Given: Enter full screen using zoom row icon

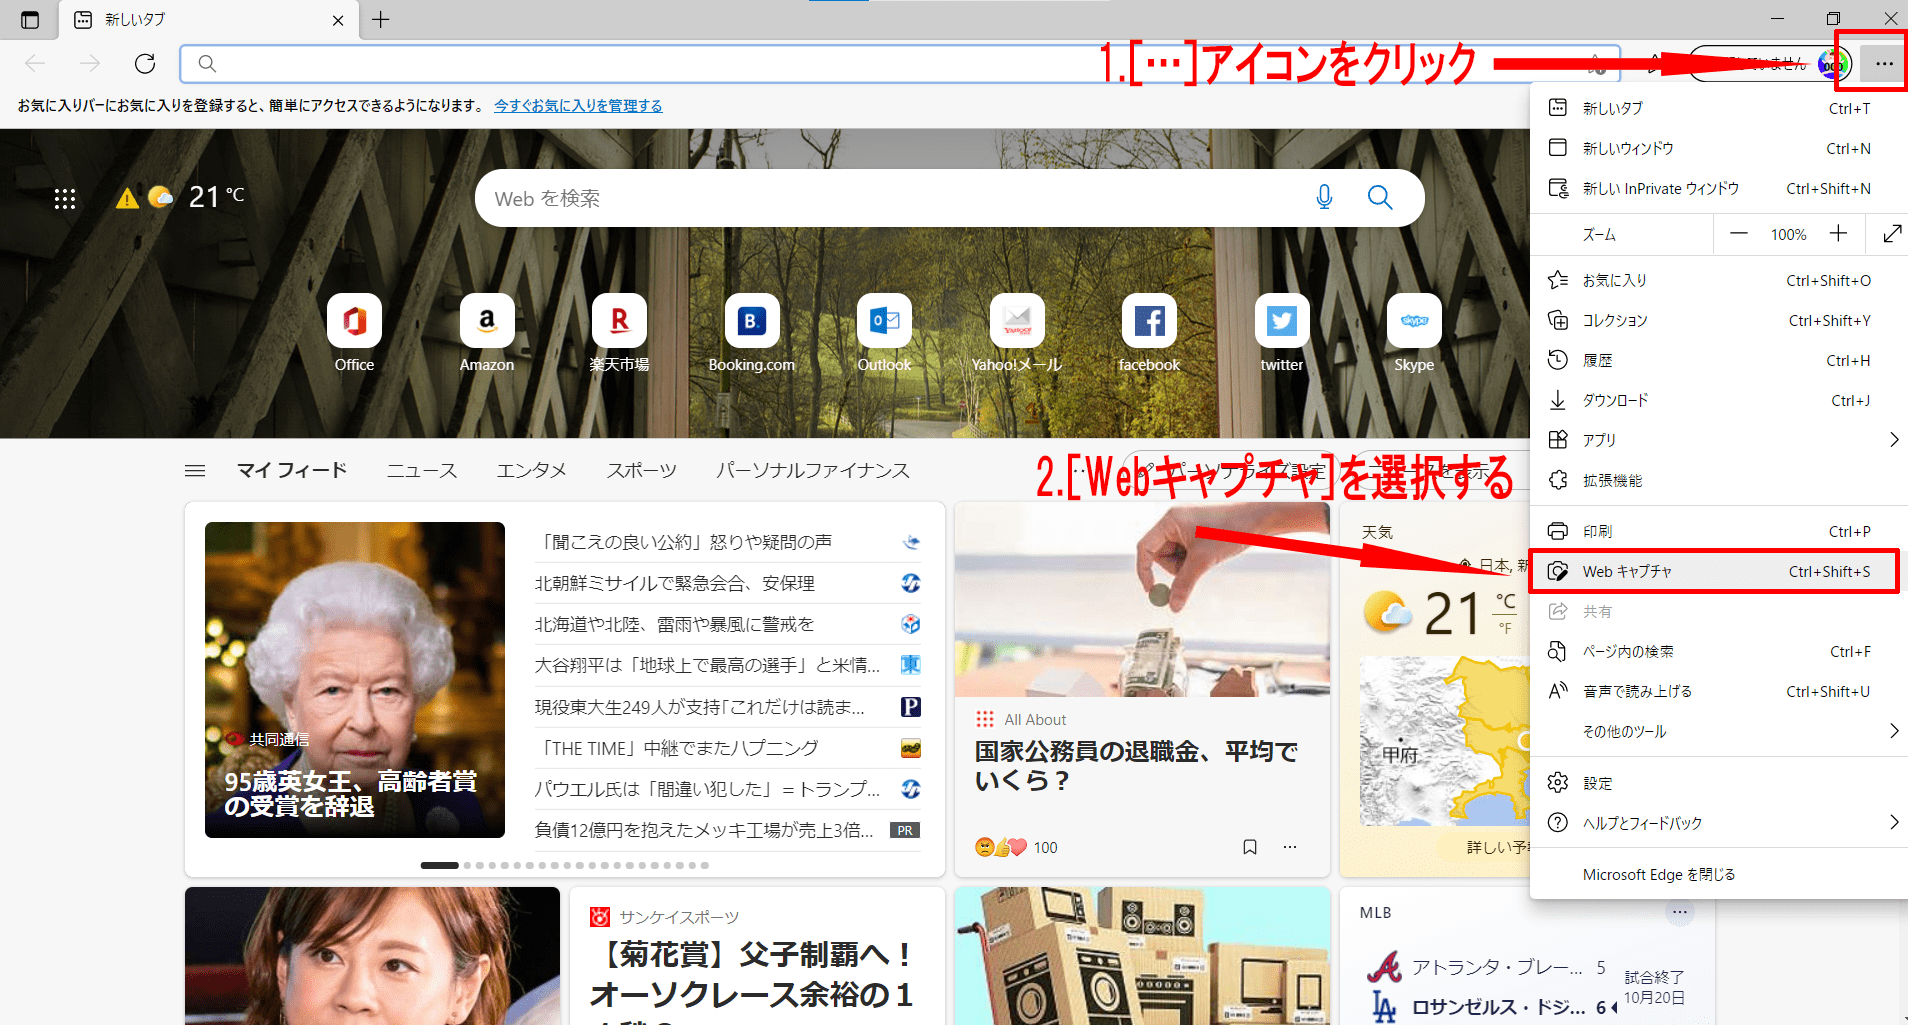Looking at the screenshot, I should click(x=1891, y=234).
